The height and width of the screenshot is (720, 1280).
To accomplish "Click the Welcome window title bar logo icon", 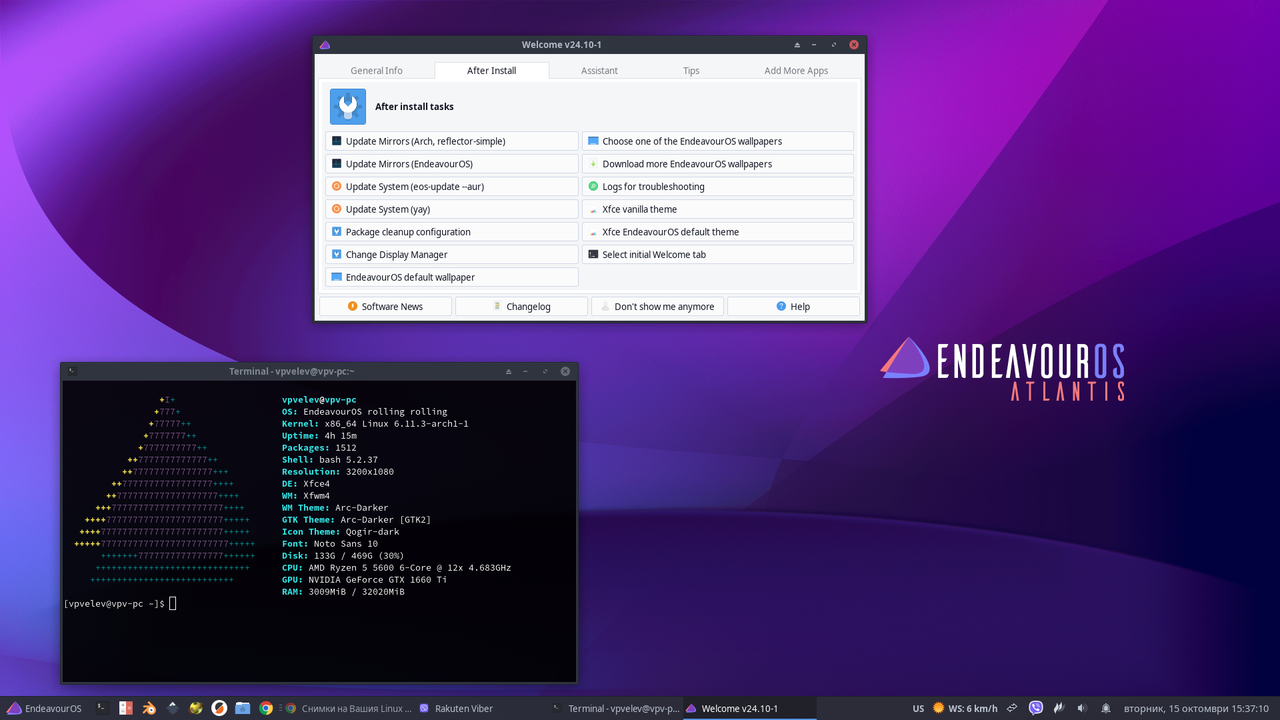I will coord(324,45).
